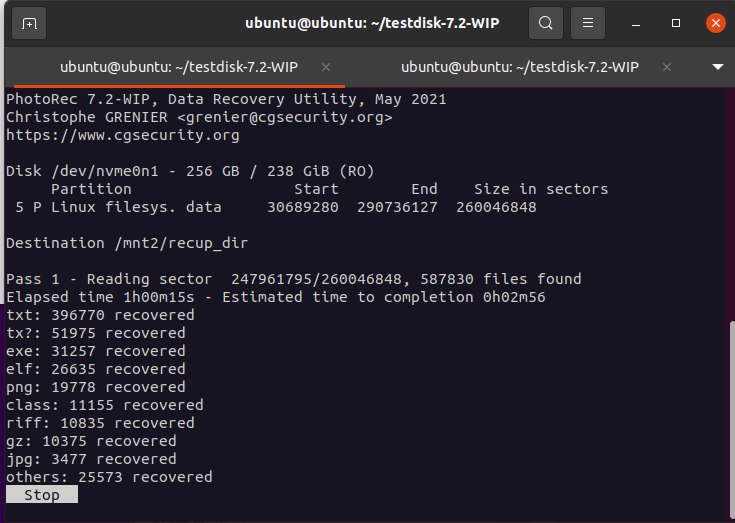The width and height of the screenshot is (735, 523).
Task: Switch to the second terminal tab
Action: pyautogui.click(x=520, y=67)
